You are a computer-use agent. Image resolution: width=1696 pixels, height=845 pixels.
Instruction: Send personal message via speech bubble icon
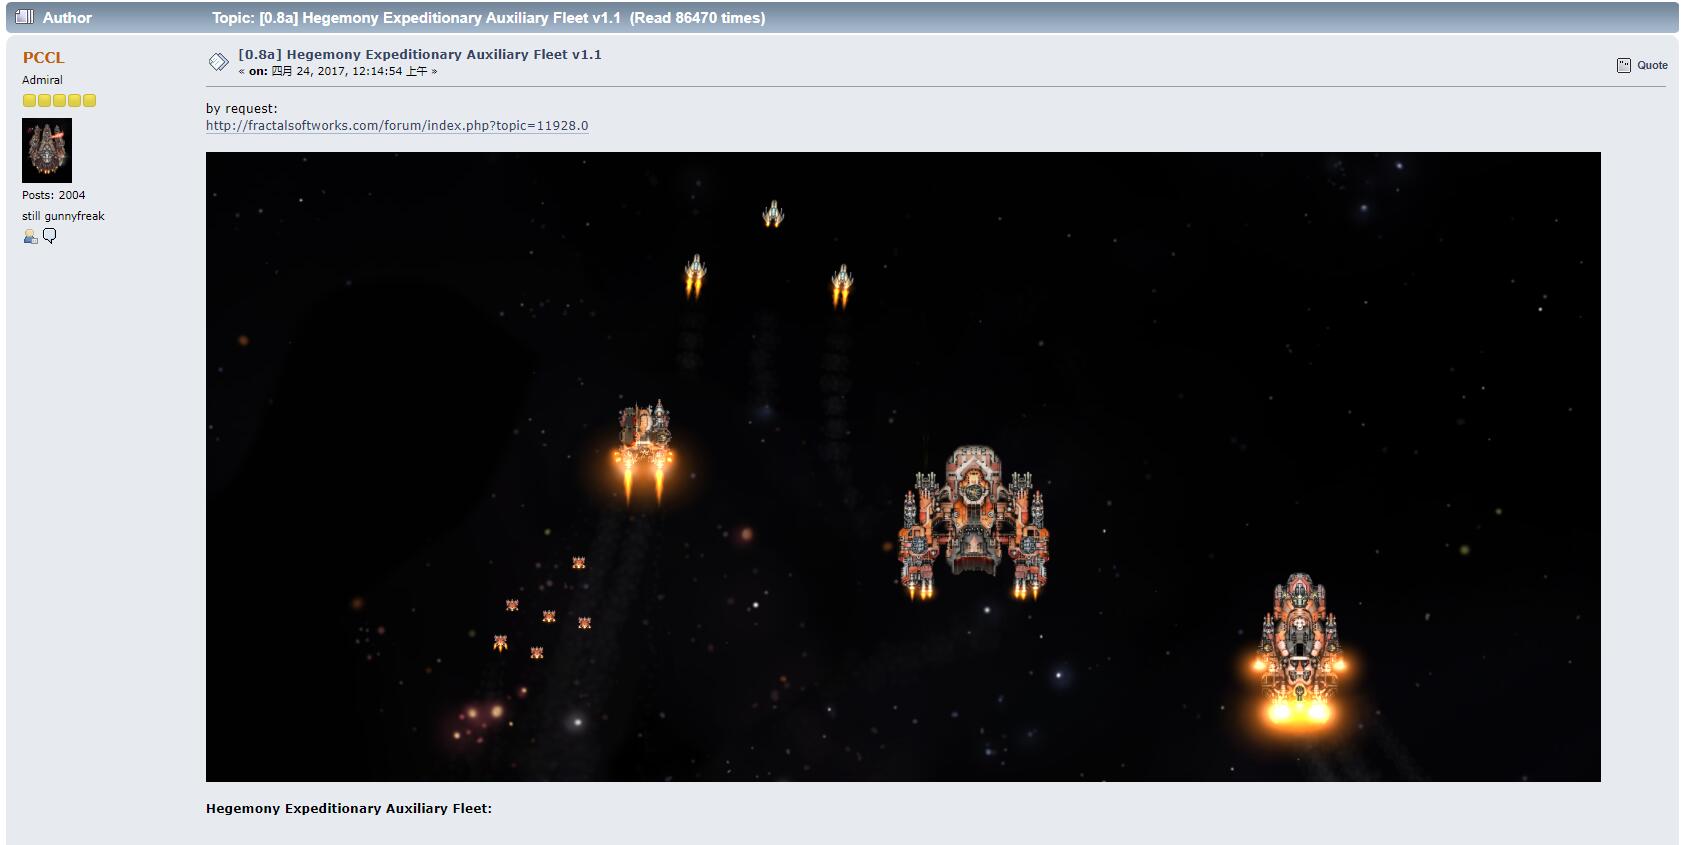[x=50, y=236]
